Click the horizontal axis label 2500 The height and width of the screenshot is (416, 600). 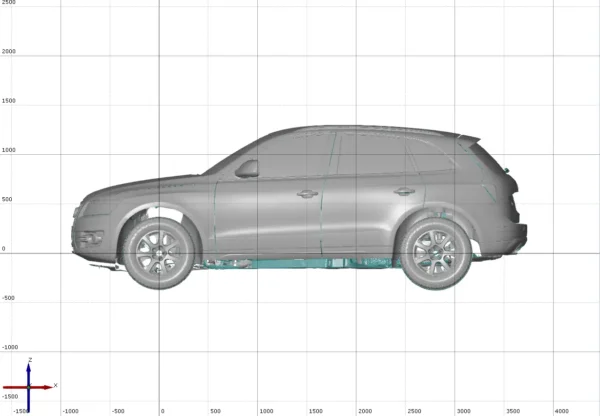click(x=414, y=411)
